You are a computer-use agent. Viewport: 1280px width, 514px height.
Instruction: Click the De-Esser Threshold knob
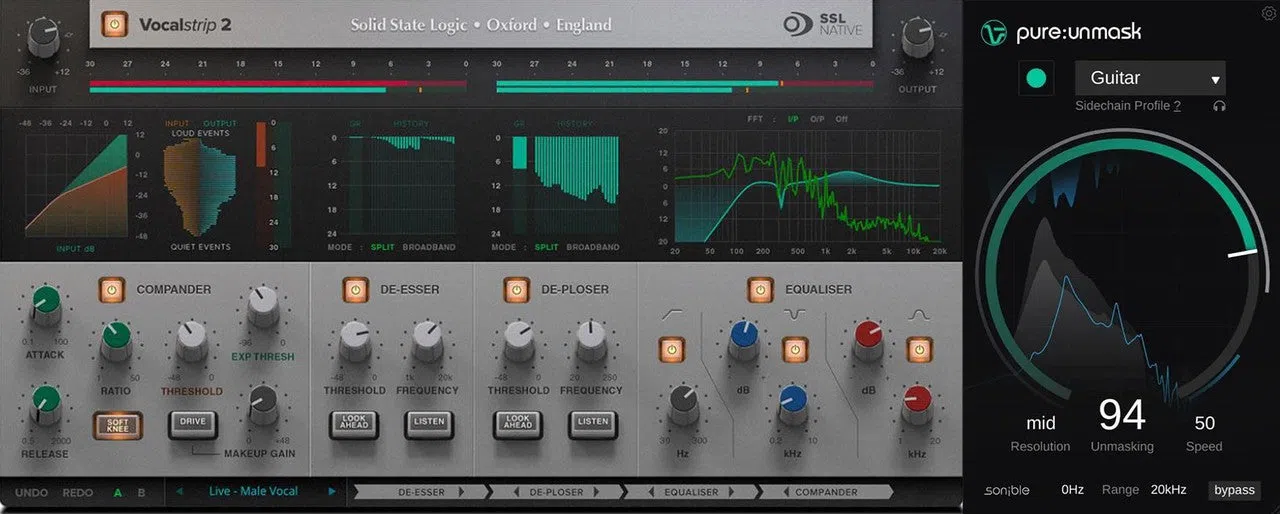click(x=354, y=342)
